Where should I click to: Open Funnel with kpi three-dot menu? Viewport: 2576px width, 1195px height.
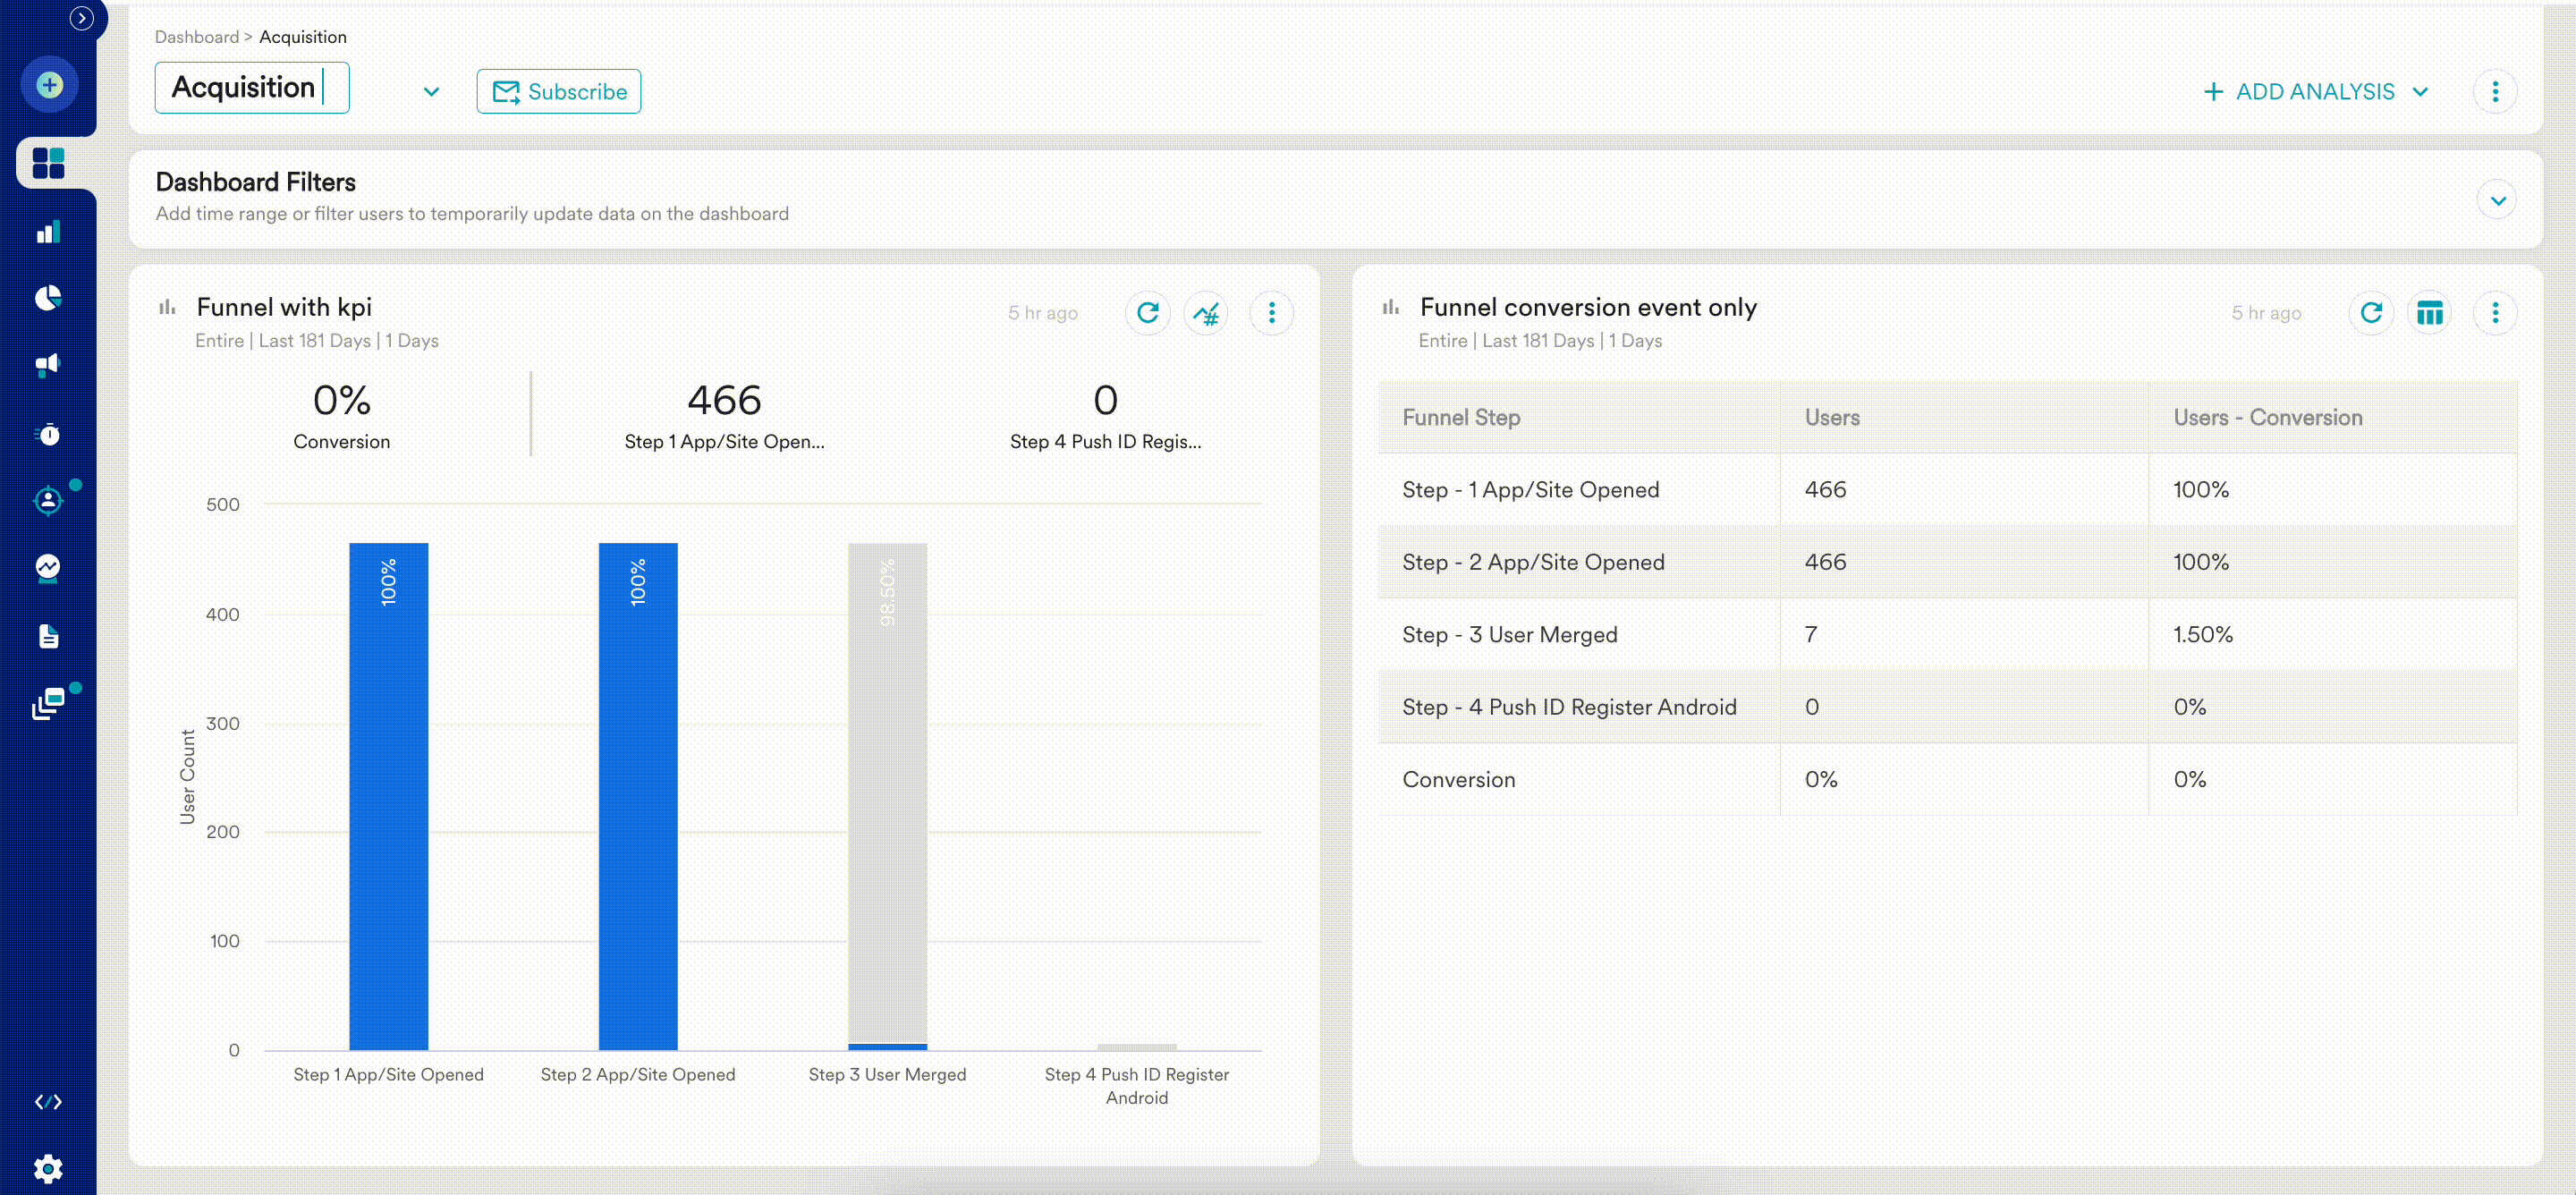1271,313
